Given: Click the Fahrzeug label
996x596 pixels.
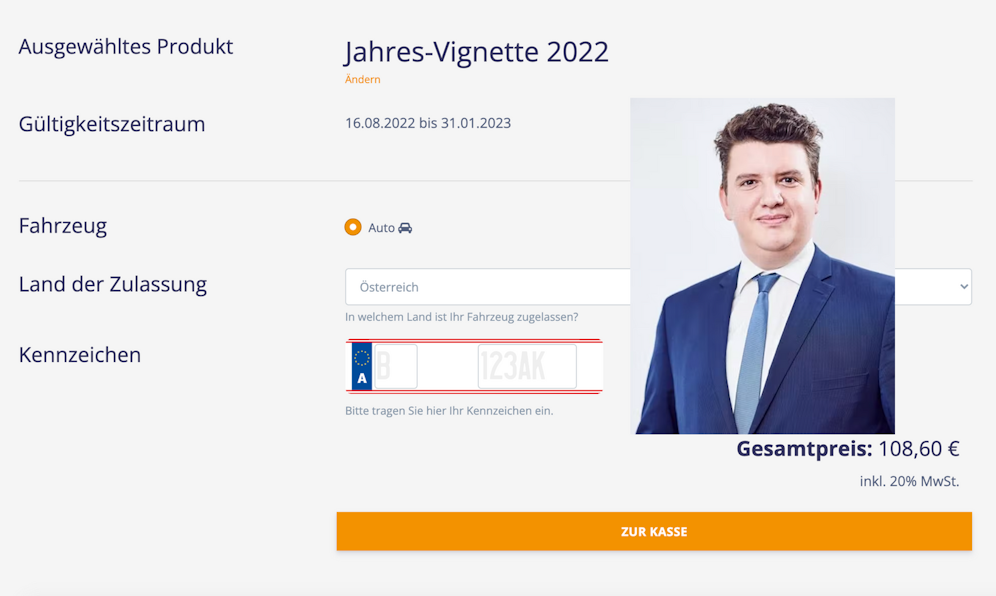Looking at the screenshot, I should pyautogui.click(x=63, y=226).
